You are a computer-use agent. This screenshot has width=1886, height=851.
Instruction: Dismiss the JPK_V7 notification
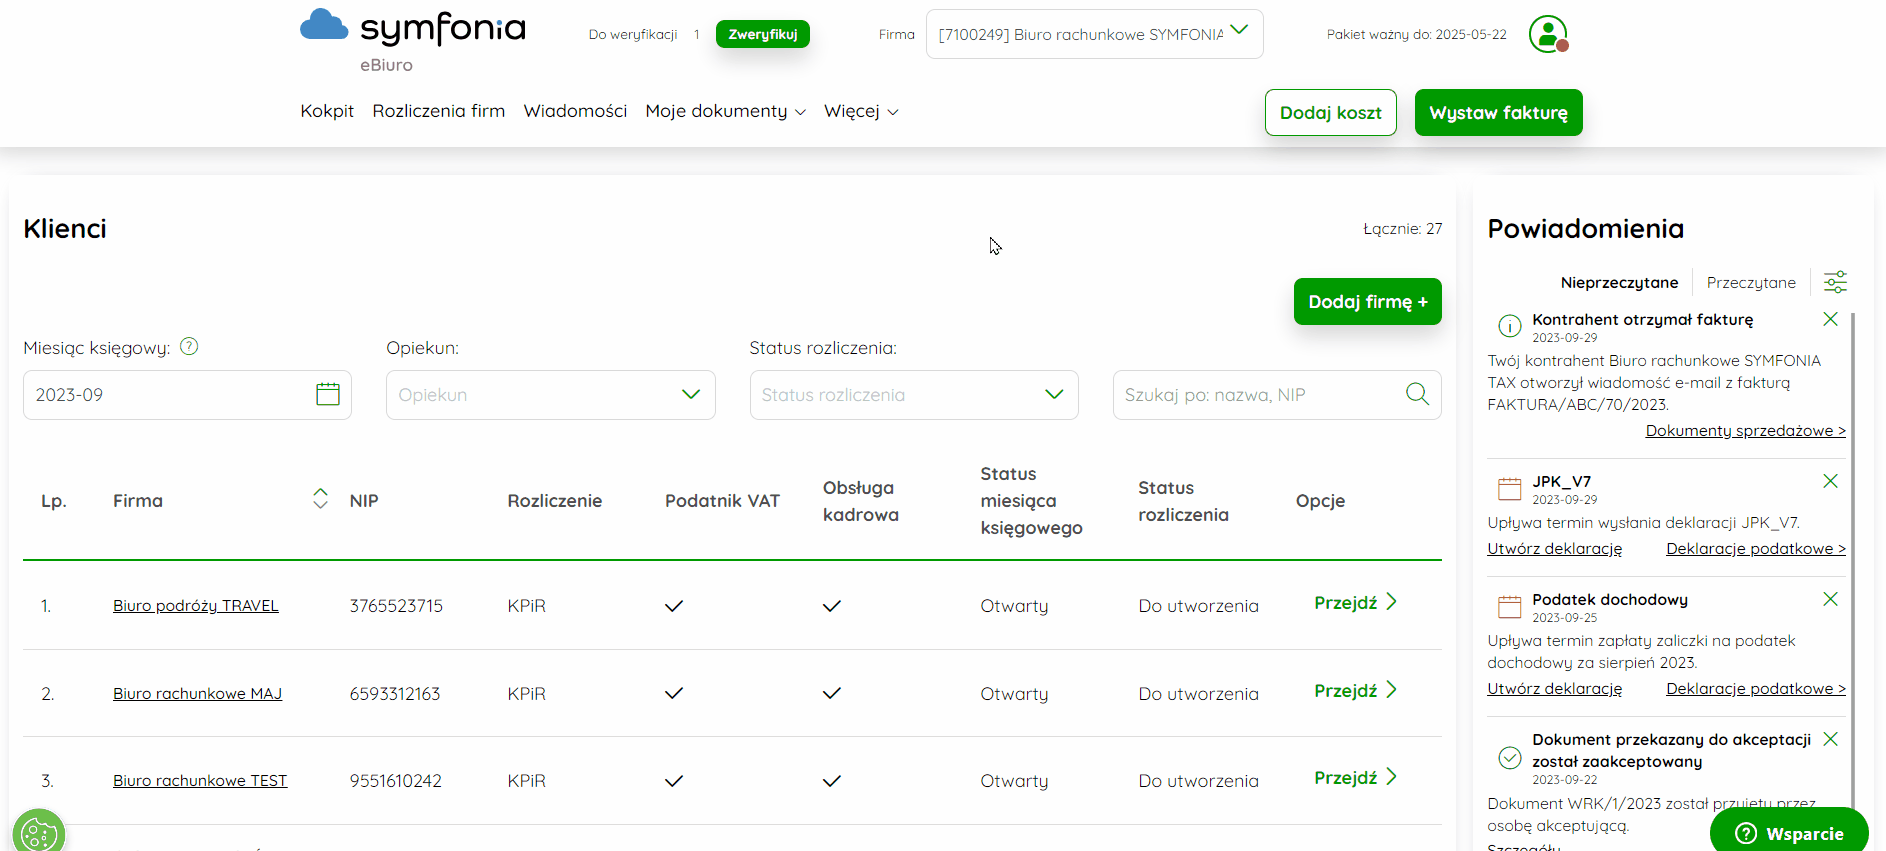[1830, 481]
